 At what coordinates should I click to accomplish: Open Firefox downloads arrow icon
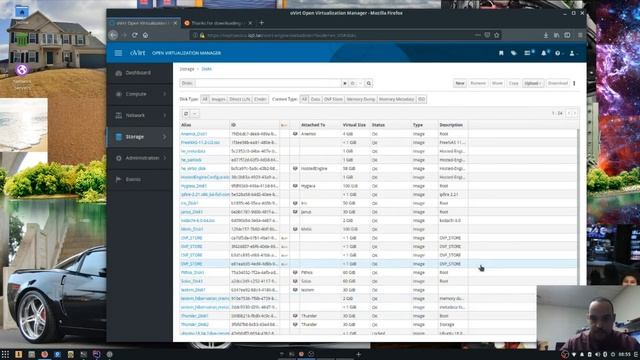tap(546, 36)
